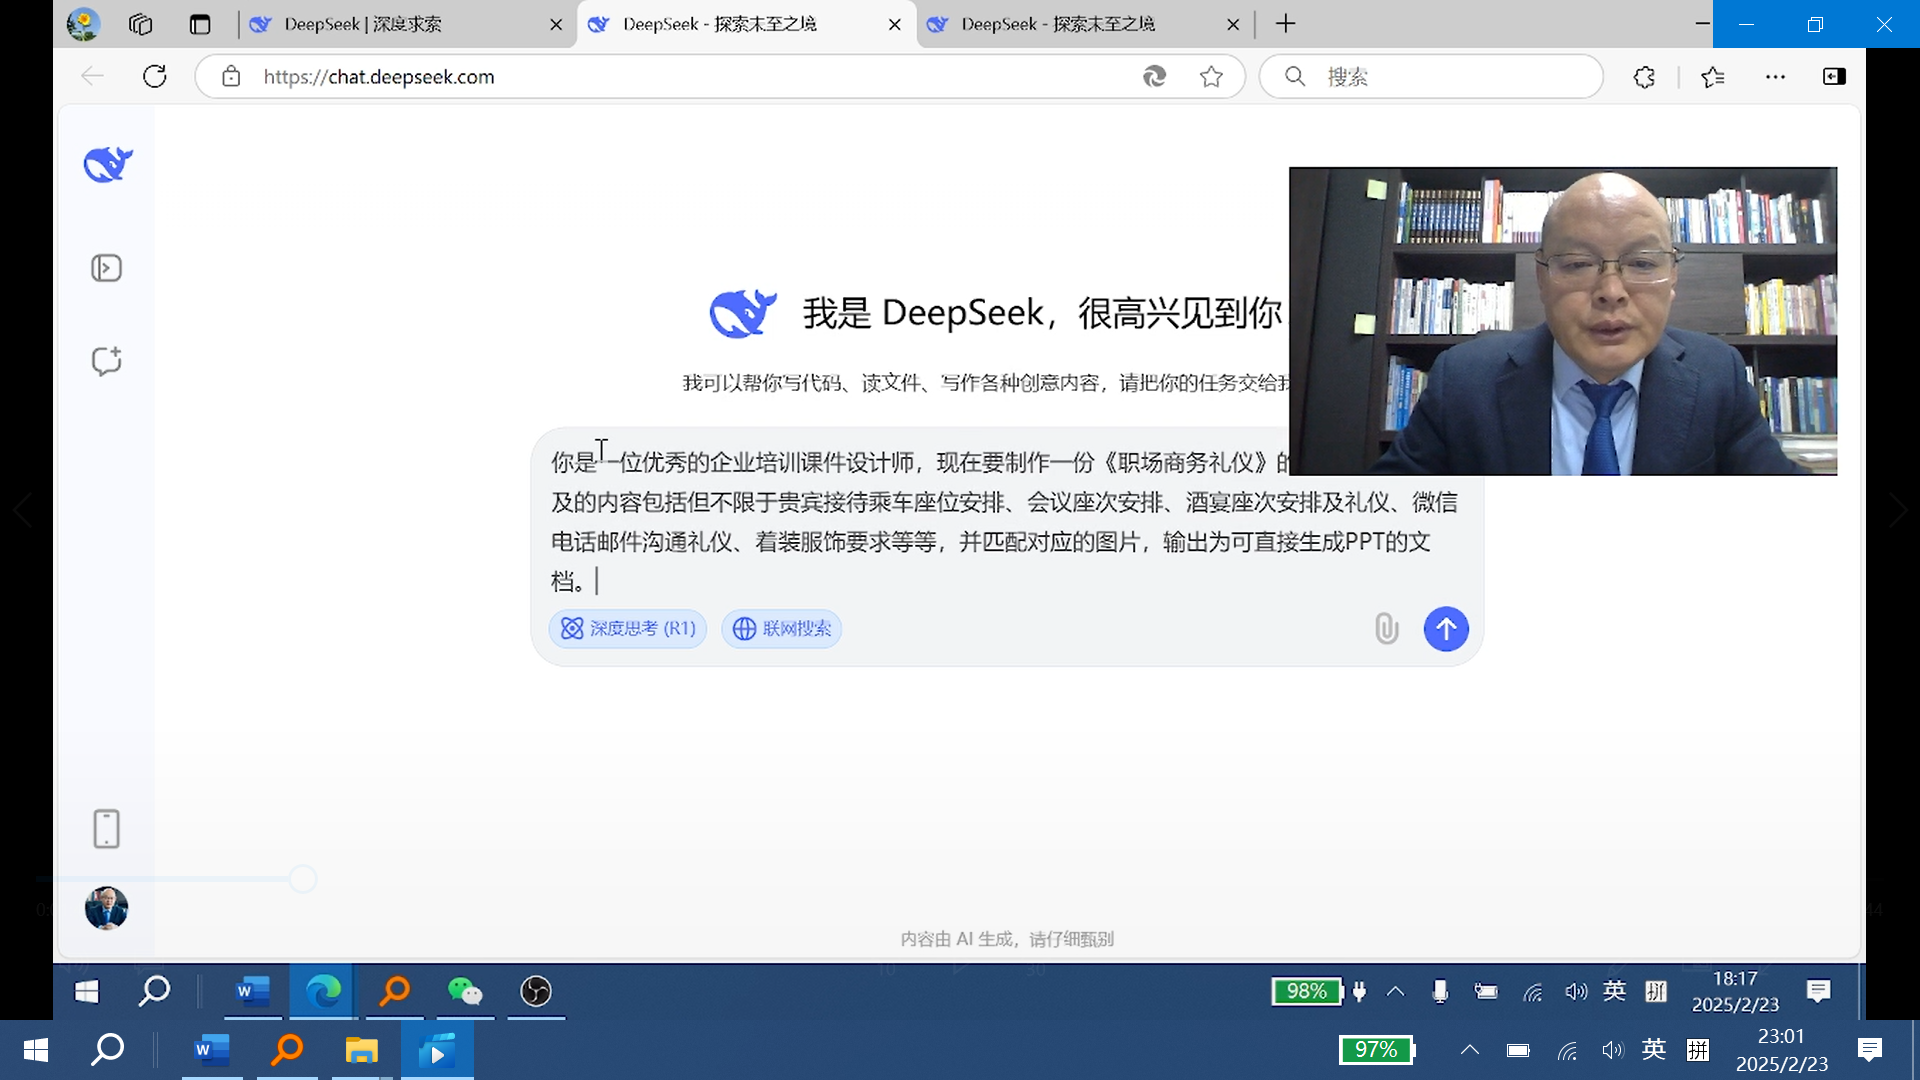Toggle the 联网搜索 web search mode
Viewport: 1920px width, 1080px height.
[x=781, y=628]
